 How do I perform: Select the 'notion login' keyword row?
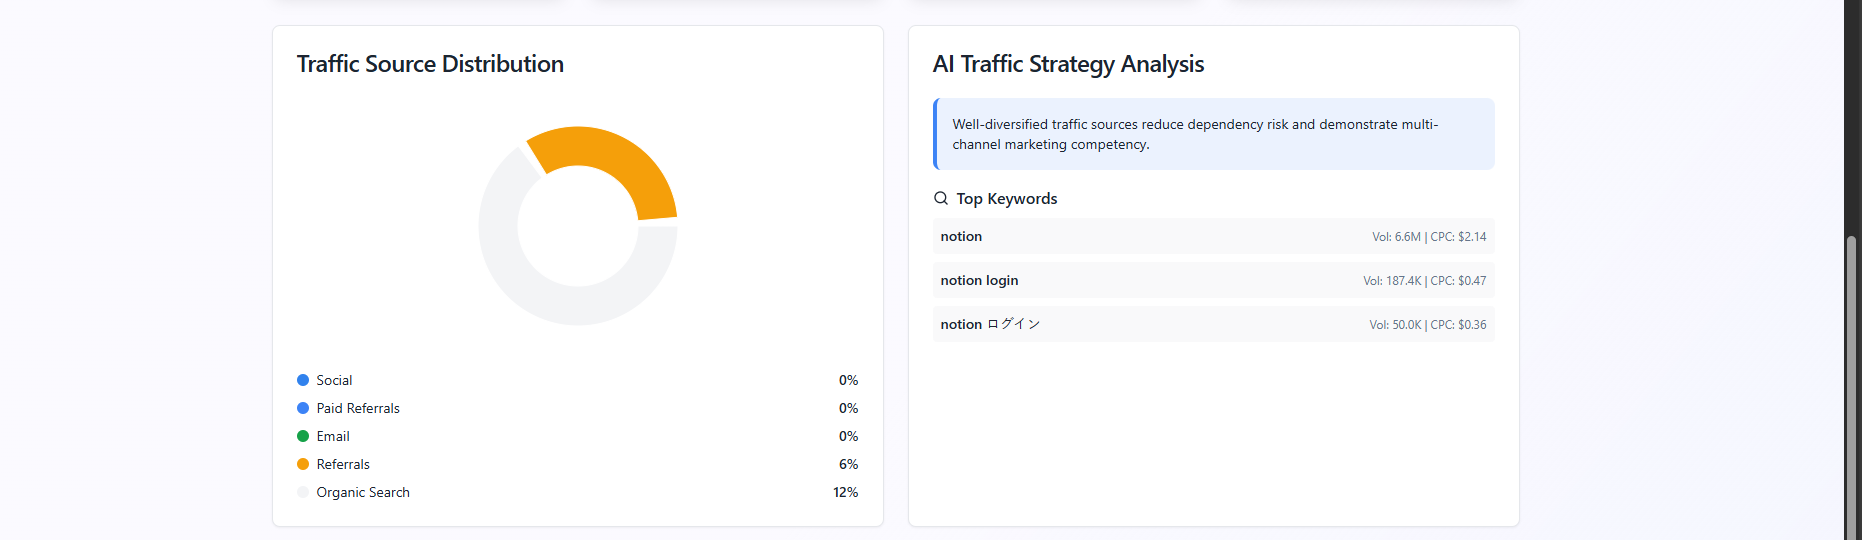point(1214,280)
